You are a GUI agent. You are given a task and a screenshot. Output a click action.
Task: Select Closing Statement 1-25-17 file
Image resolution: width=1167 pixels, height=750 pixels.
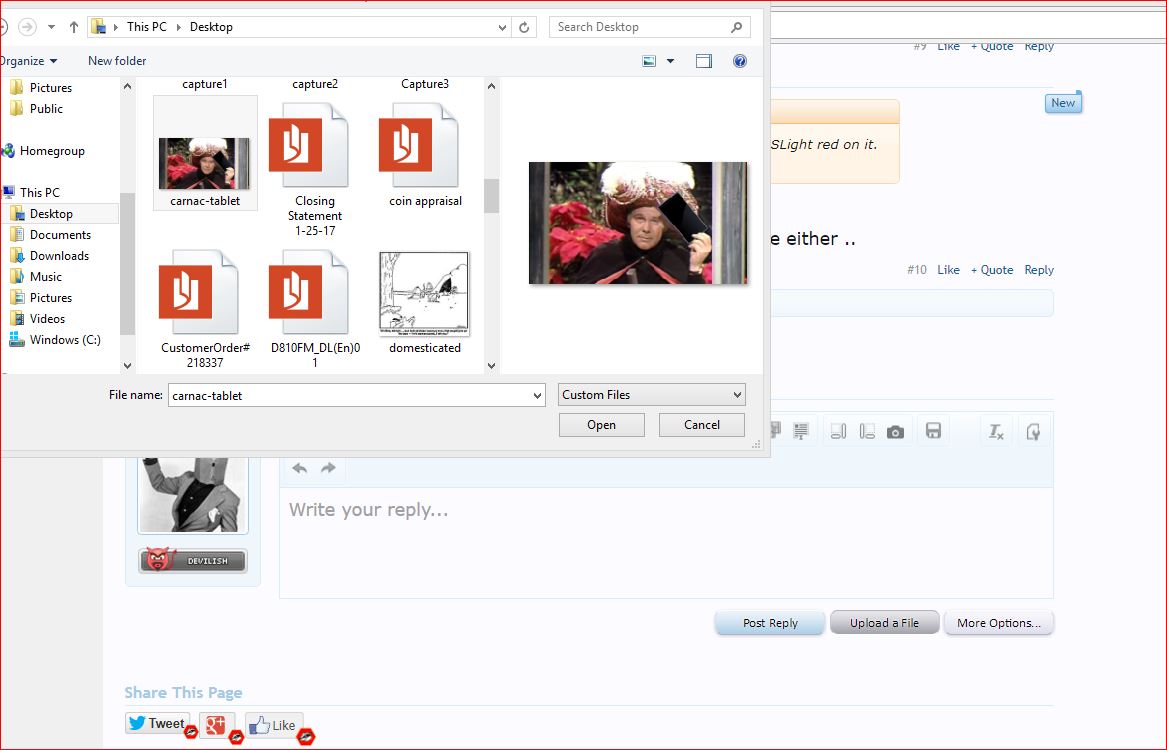(314, 170)
